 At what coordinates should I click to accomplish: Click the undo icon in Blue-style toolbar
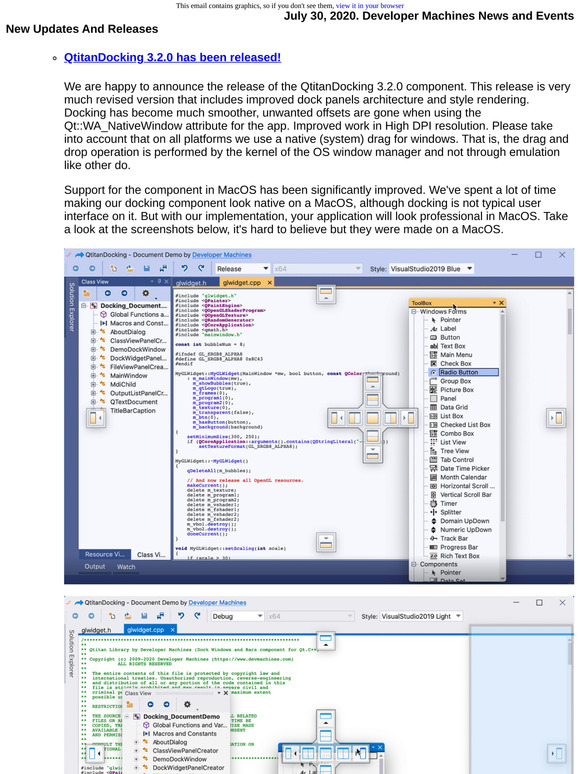click(184, 269)
